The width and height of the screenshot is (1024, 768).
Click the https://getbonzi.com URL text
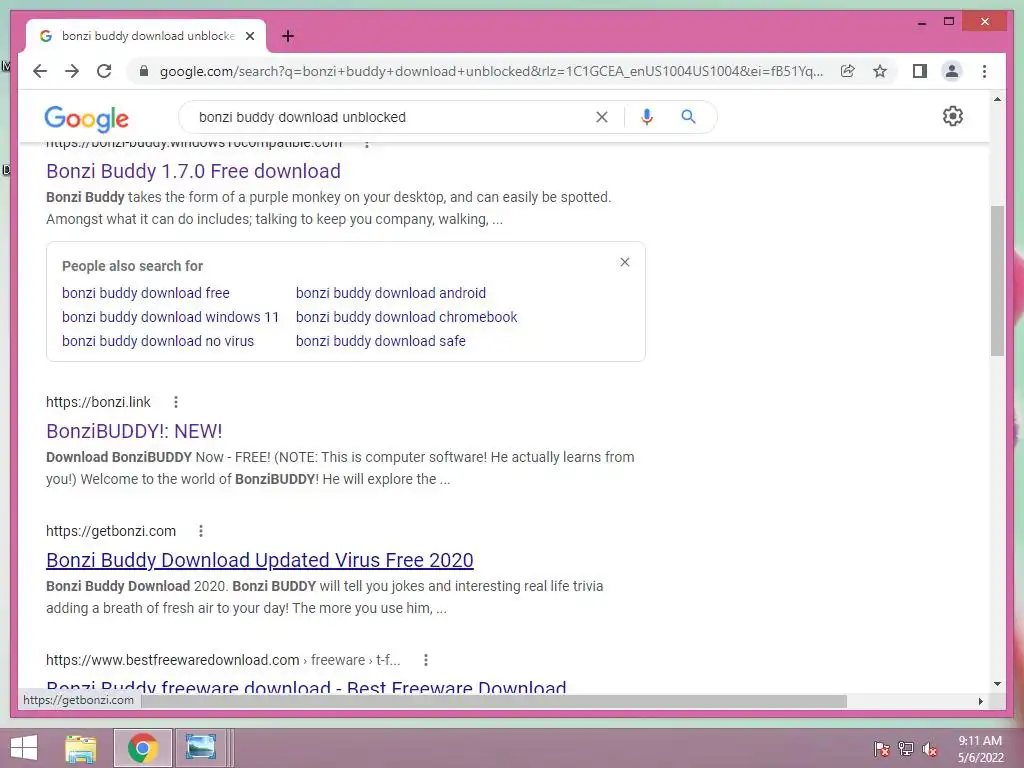[x=111, y=531]
